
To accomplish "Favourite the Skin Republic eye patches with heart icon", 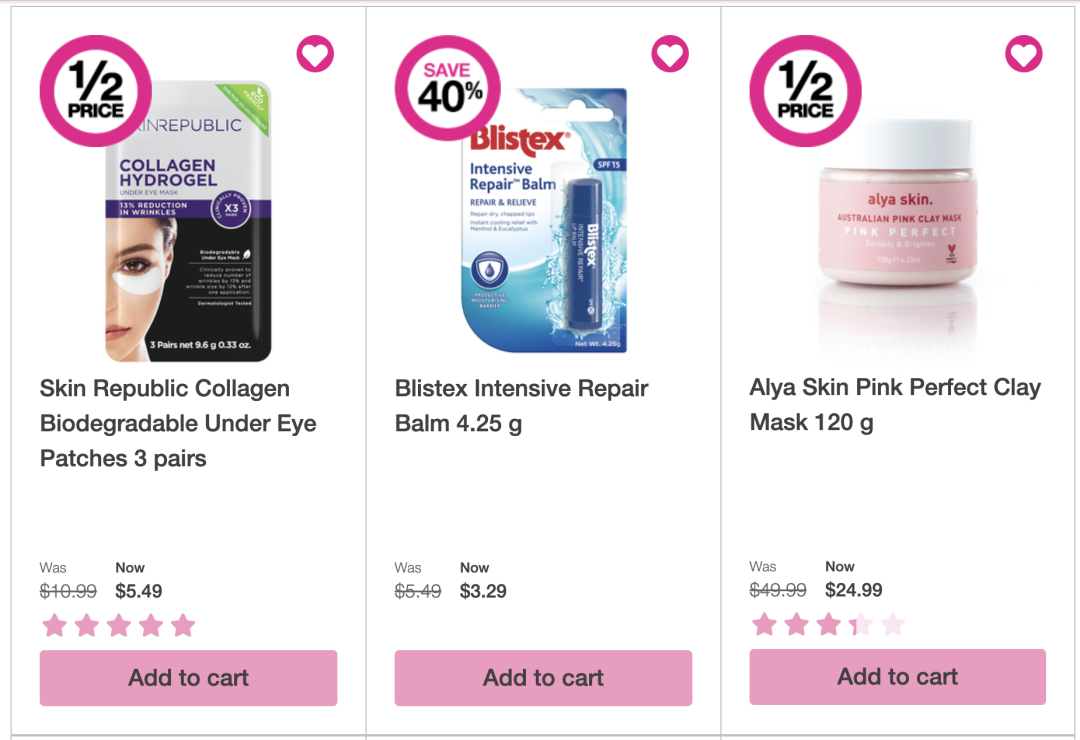I will pyautogui.click(x=315, y=54).
